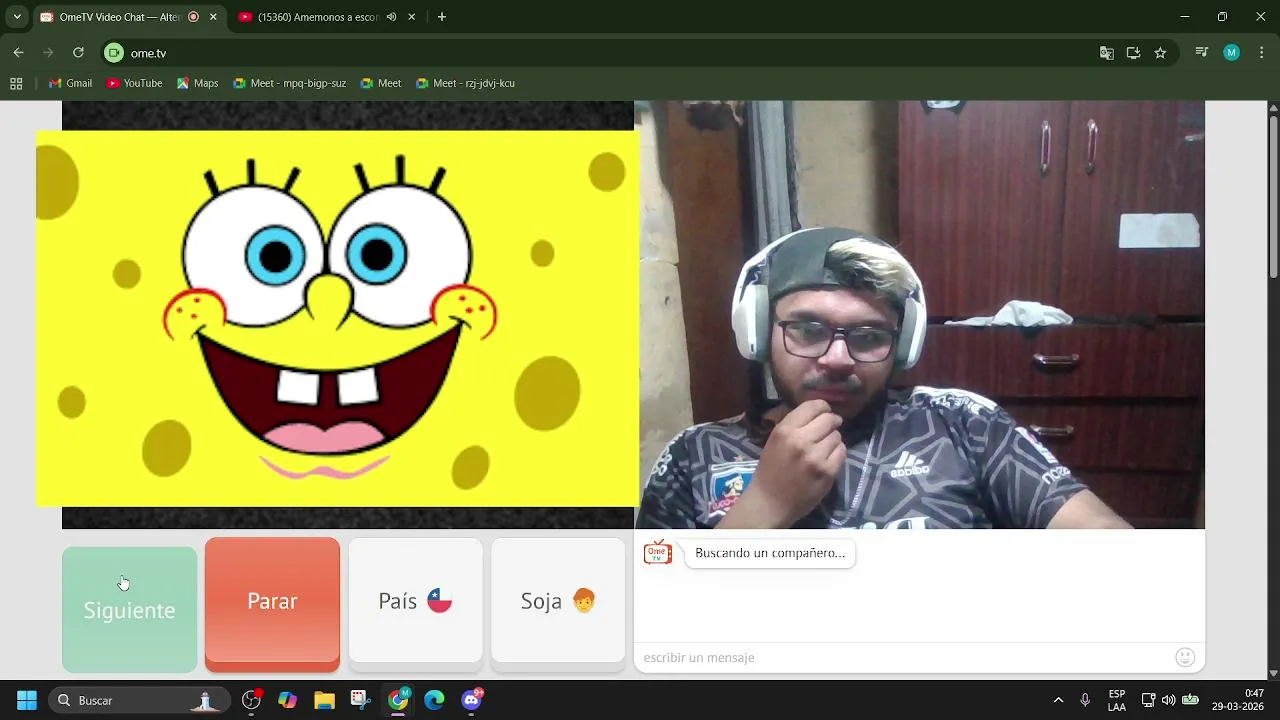This screenshot has width=1280, height=720.
Task: Open File Explorer from the taskbar
Action: pos(324,700)
